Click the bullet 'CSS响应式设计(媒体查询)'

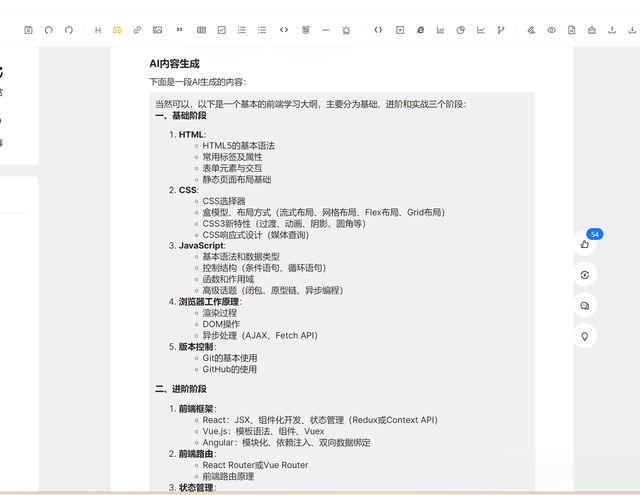[x=256, y=235]
